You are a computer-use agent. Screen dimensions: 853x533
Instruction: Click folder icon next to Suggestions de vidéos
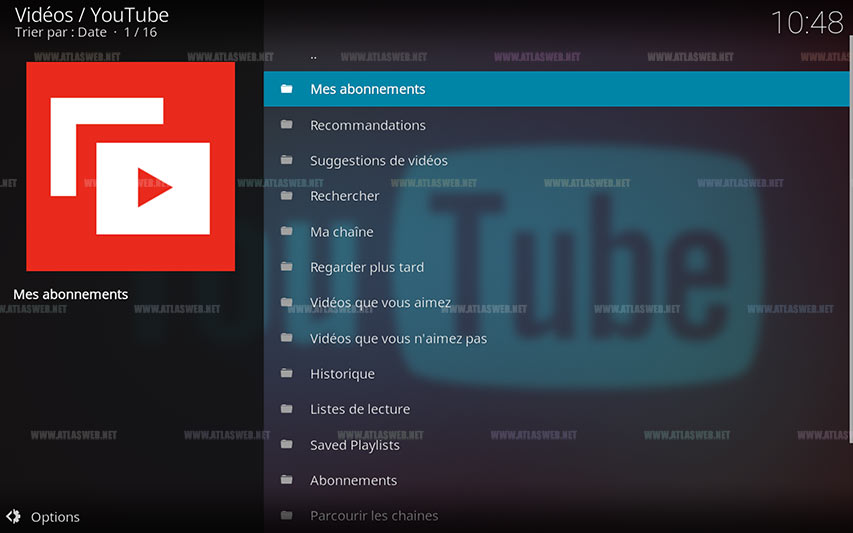pos(287,160)
